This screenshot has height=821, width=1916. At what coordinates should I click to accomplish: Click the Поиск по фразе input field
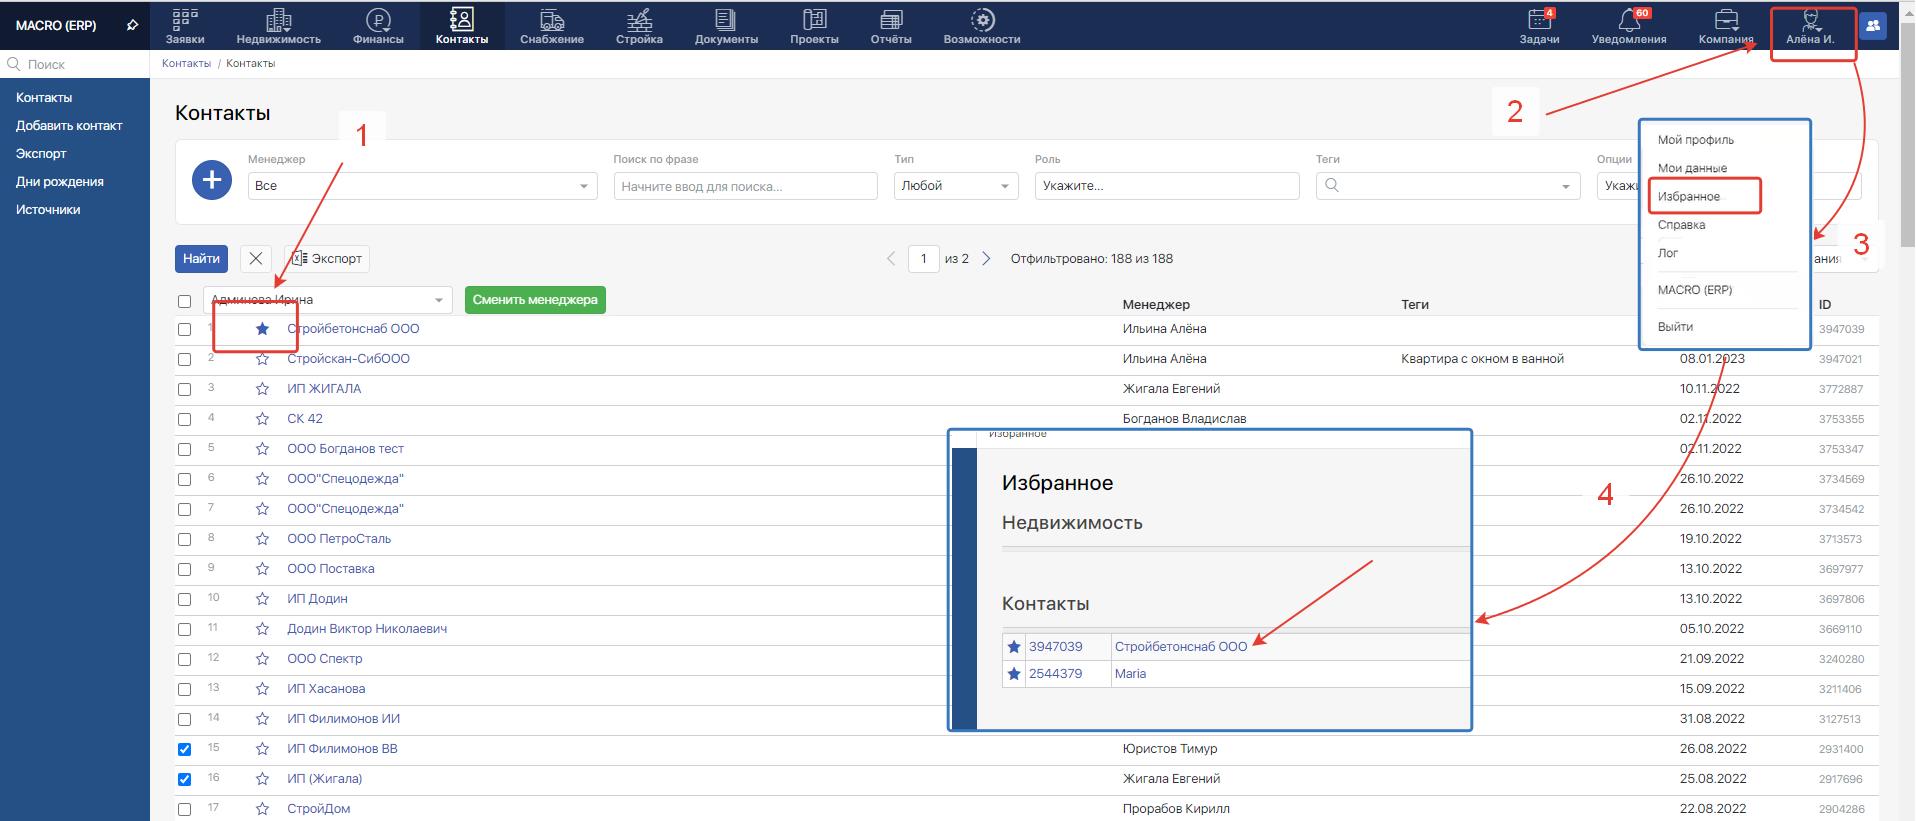[x=745, y=186]
